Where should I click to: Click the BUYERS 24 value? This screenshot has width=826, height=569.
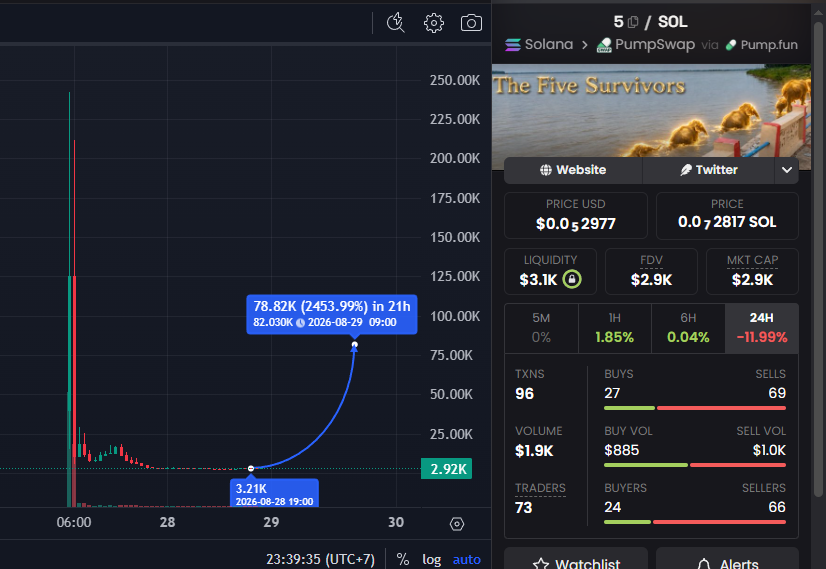tap(613, 507)
